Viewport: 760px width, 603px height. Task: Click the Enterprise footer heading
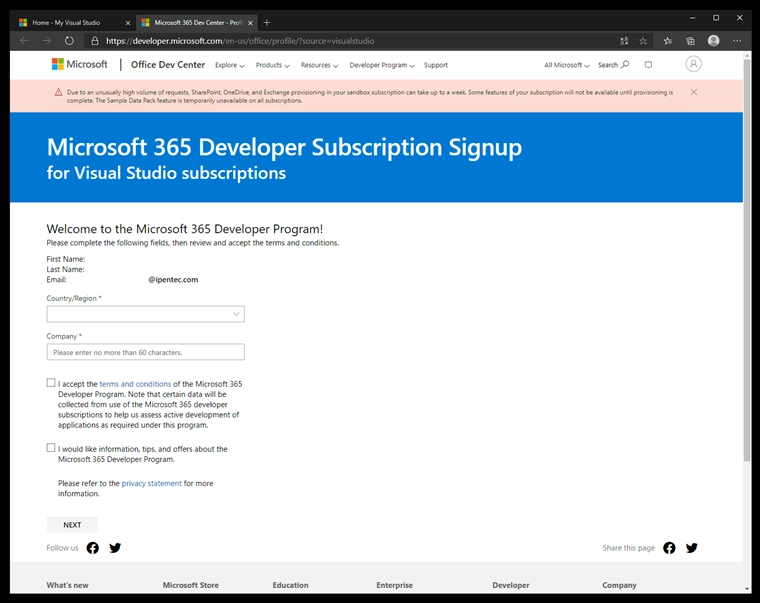tap(395, 585)
